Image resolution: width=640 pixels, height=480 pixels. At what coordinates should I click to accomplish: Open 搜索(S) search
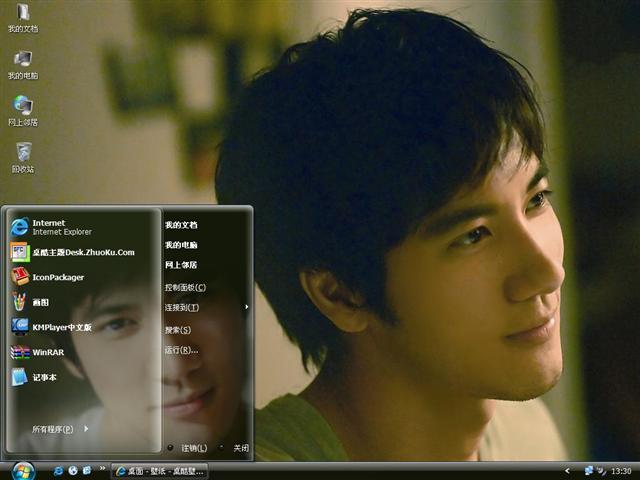[x=178, y=330]
